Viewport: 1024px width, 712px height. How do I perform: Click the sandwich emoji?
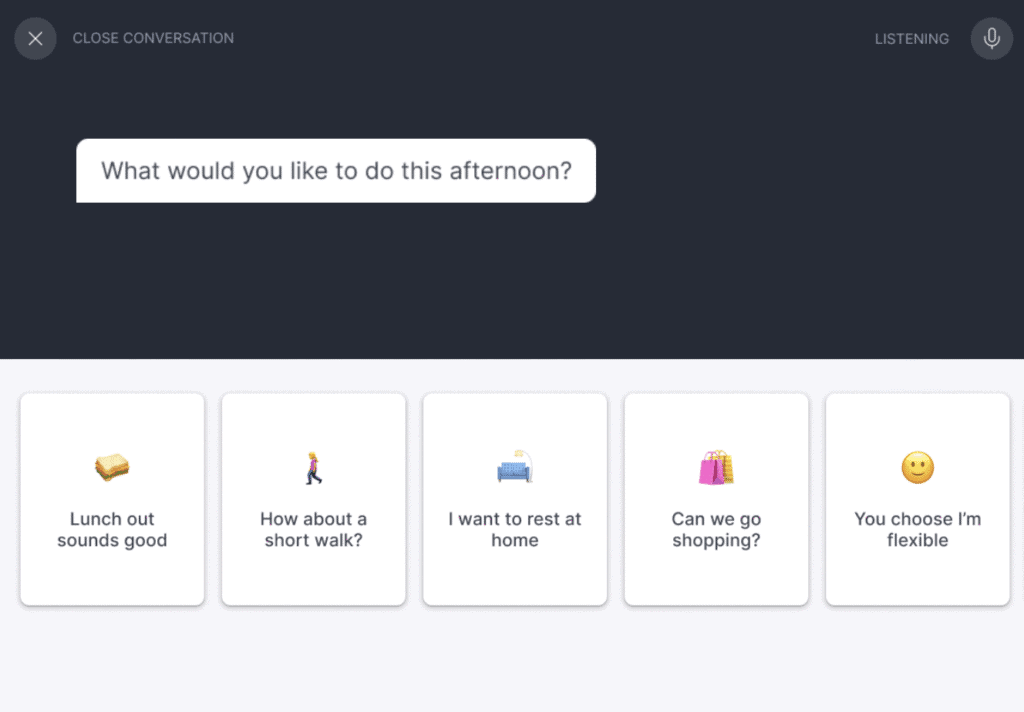click(112, 466)
